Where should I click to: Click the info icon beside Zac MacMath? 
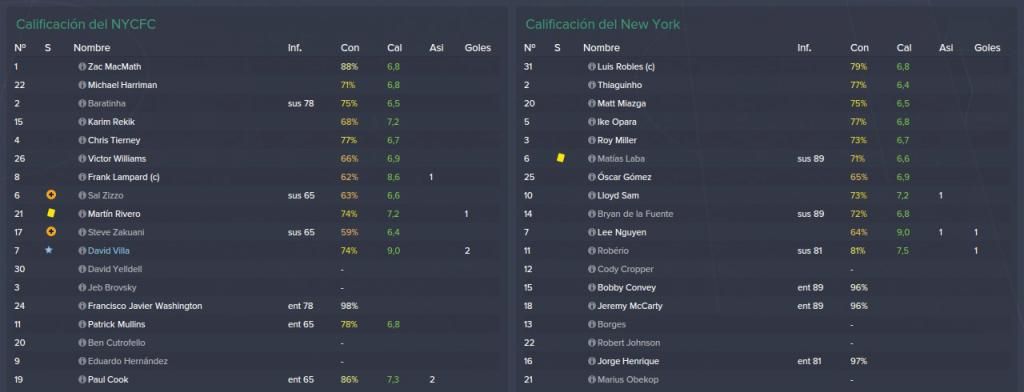(x=82, y=67)
